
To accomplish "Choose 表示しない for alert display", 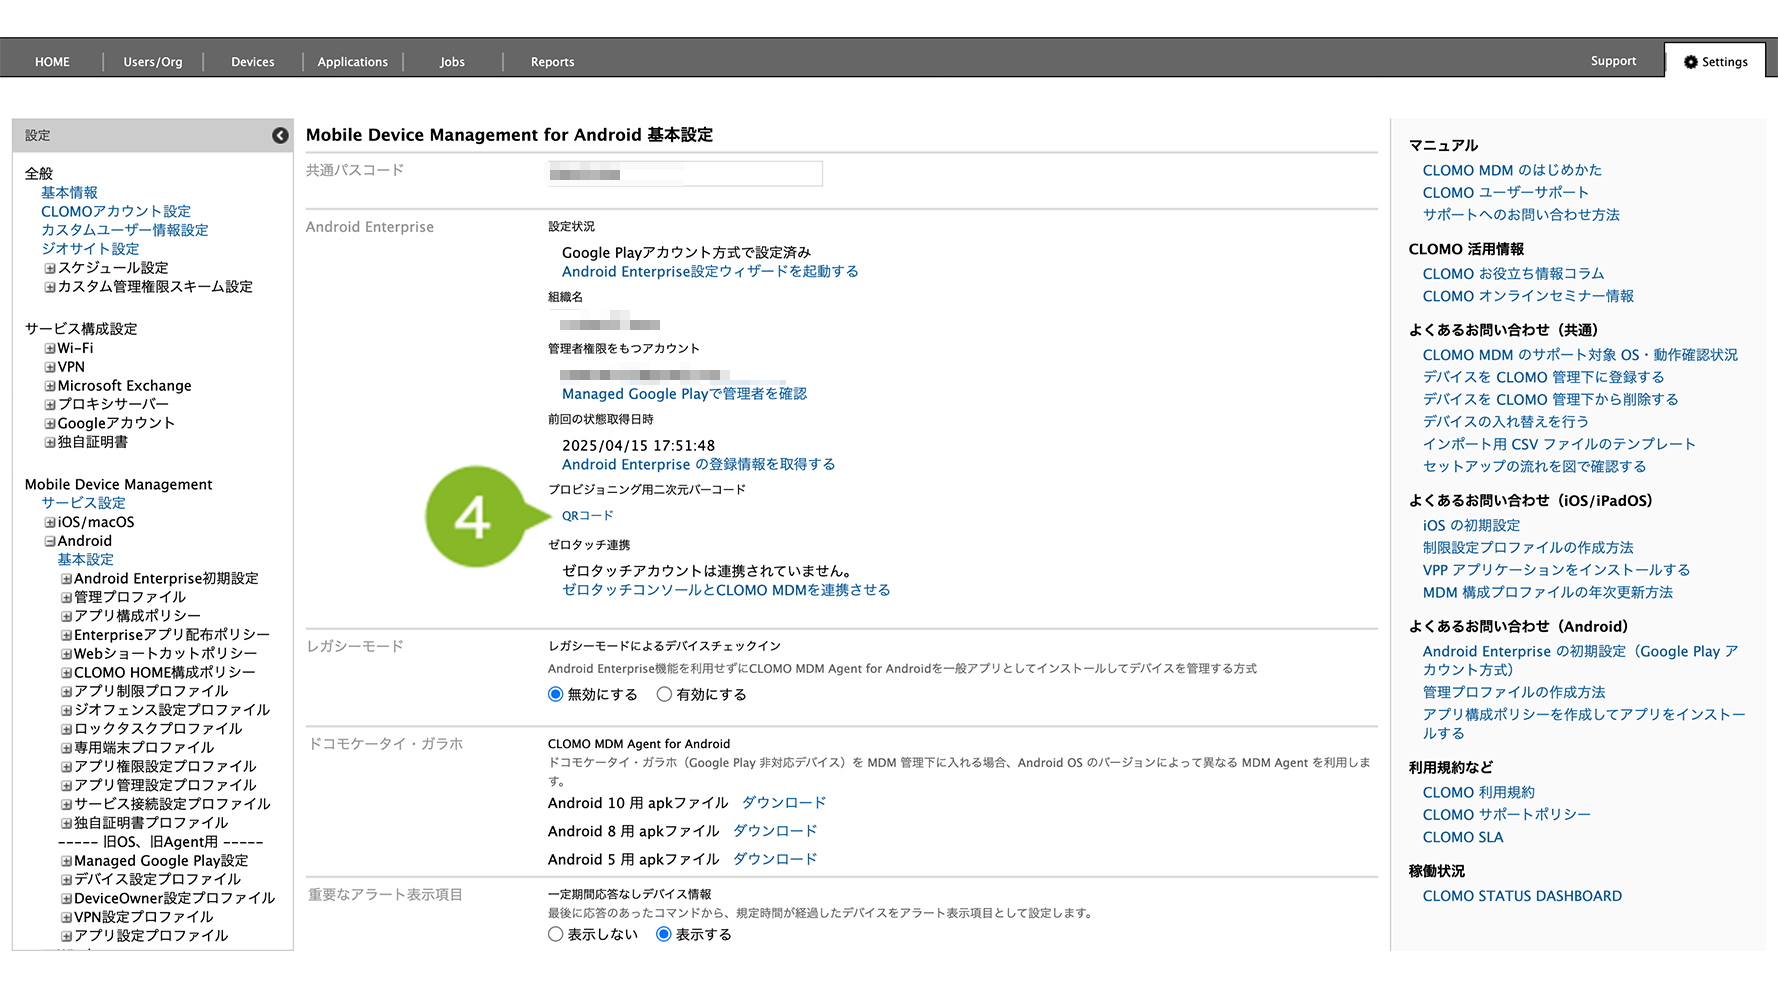I will (x=556, y=934).
